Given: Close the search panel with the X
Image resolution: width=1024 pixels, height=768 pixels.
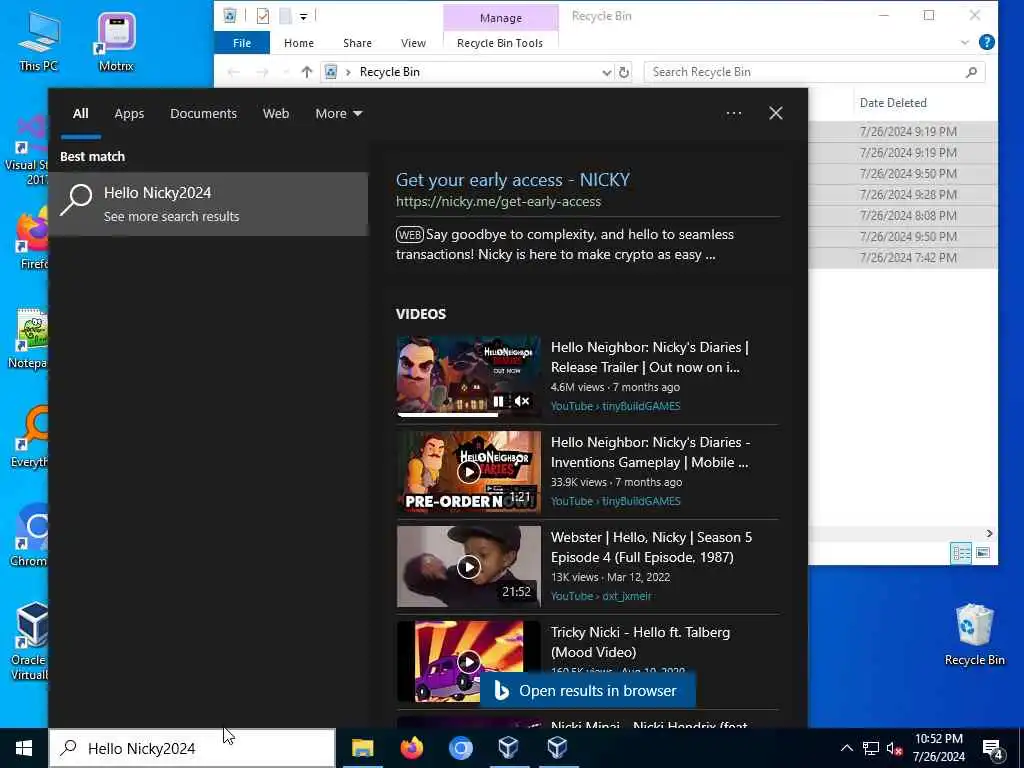Looking at the screenshot, I should click(x=775, y=114).
